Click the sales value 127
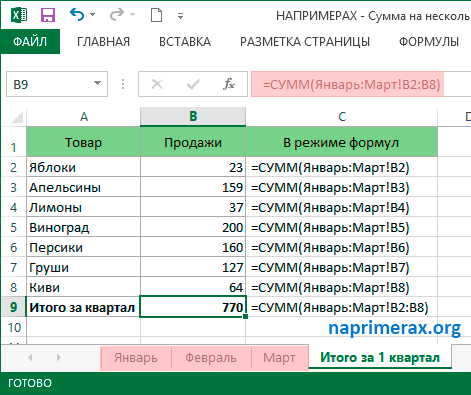This screenshot has width=471, height=395. 193,267
